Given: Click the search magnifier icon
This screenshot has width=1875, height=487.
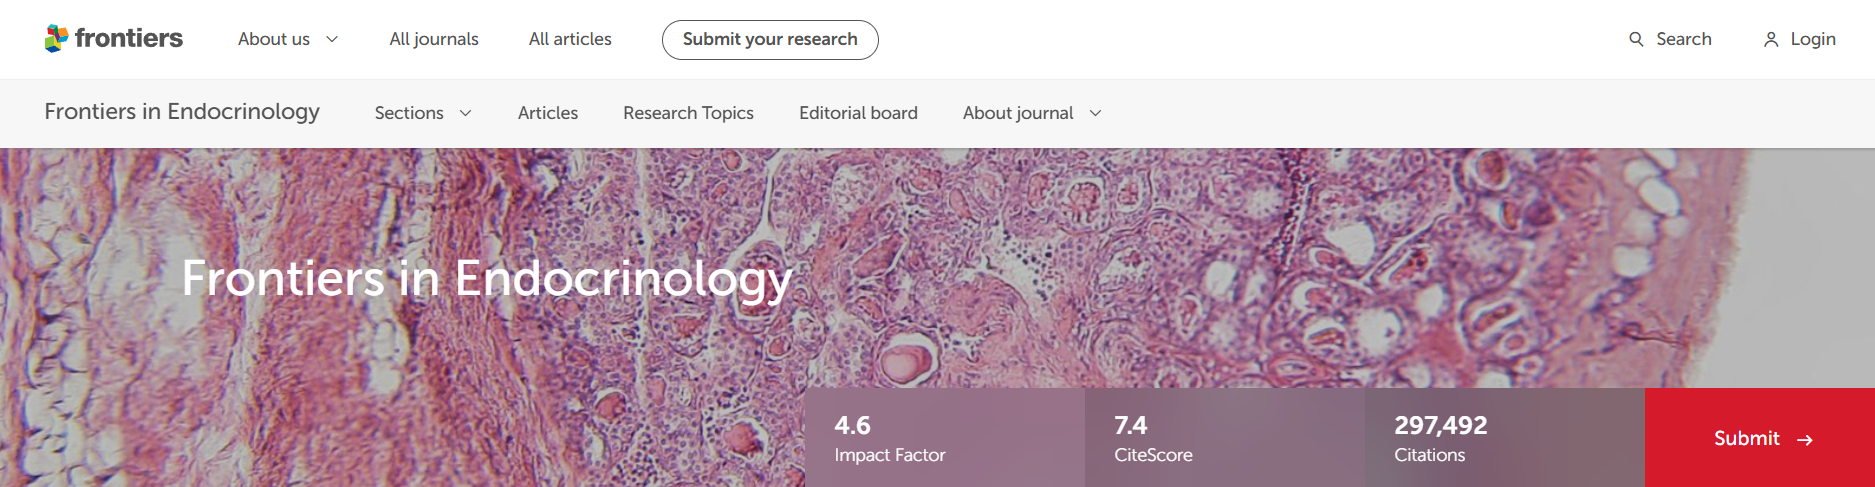Looking at the screenshot, I should 1636,39.
